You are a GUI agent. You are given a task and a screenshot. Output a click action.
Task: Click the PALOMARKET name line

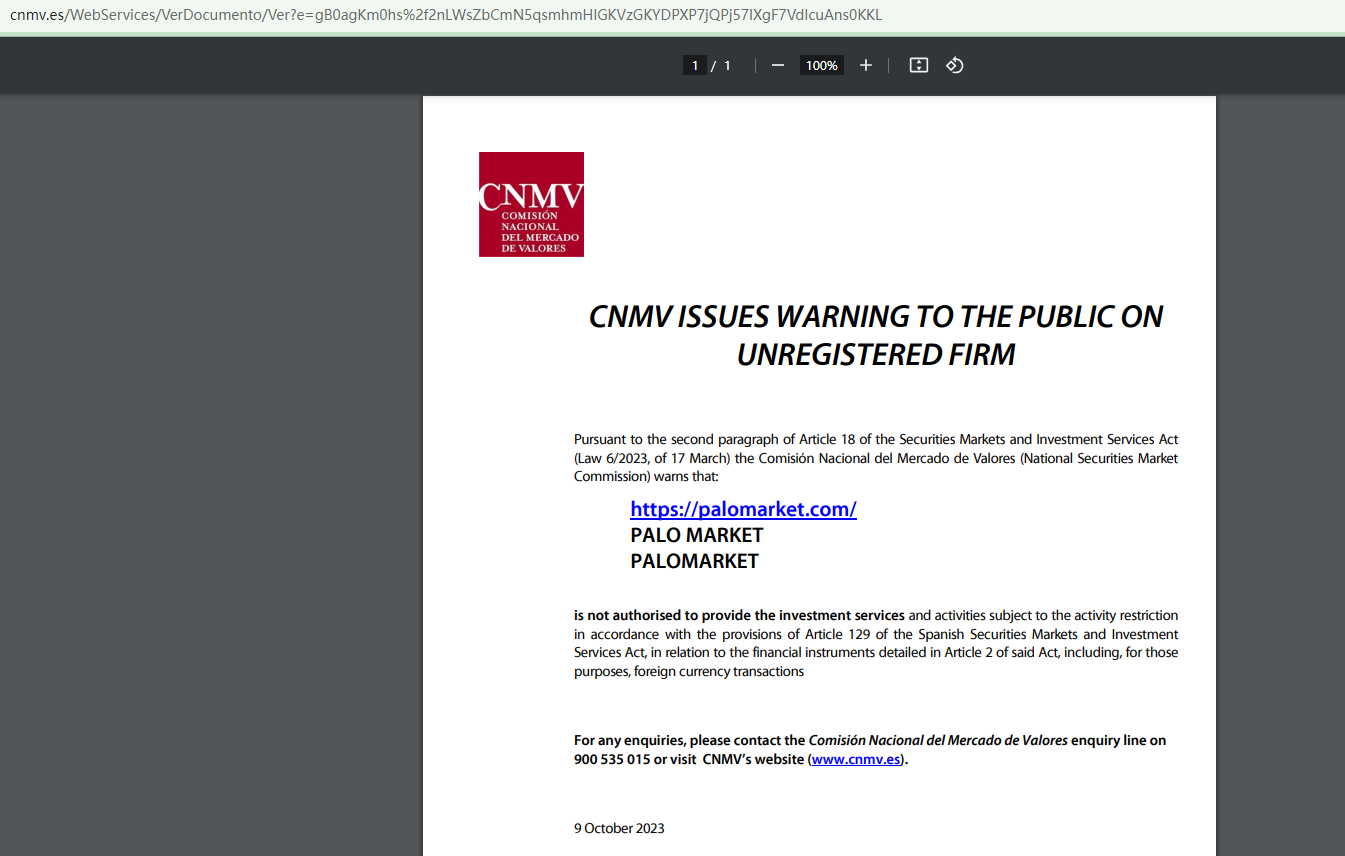[x=694, y=561]
